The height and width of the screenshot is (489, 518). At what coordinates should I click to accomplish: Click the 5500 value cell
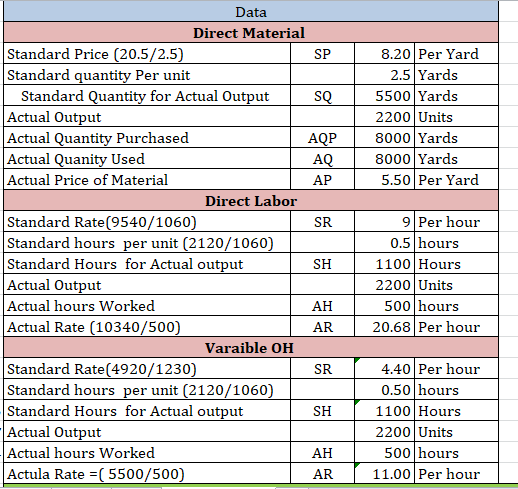point(385,96)
